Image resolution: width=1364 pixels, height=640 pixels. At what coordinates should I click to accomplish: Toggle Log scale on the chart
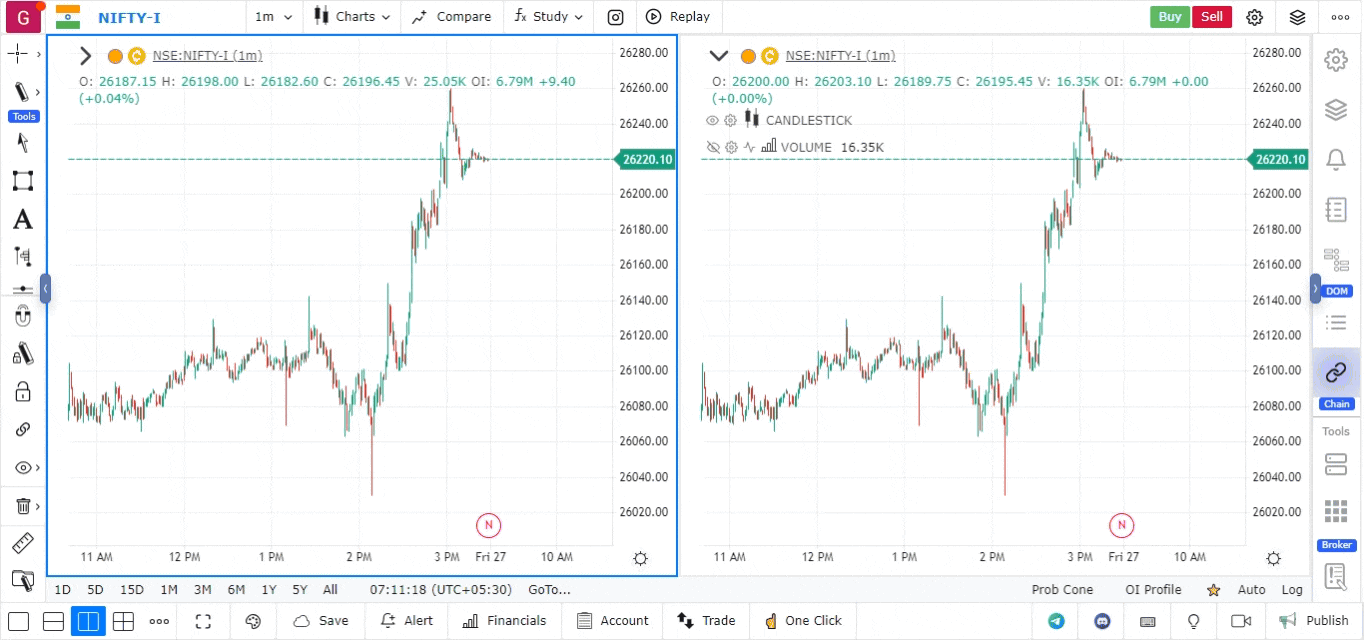click(1292, 590)
